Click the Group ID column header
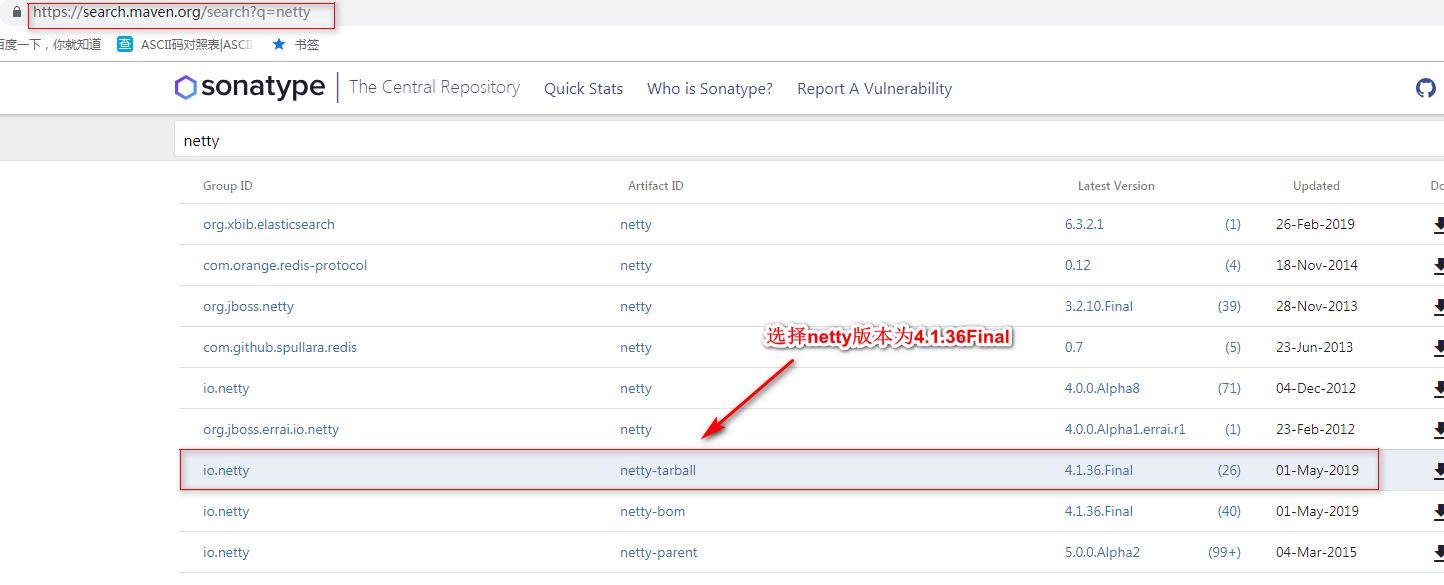 (228, 186)
